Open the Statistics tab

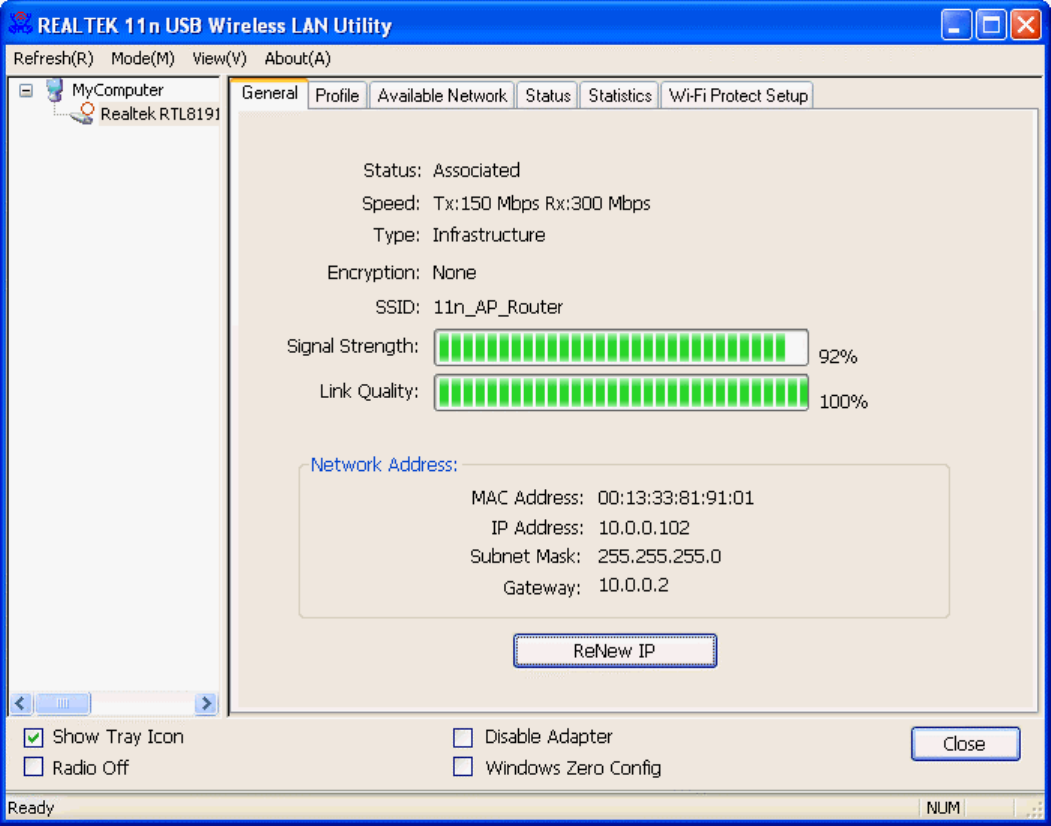620,96
